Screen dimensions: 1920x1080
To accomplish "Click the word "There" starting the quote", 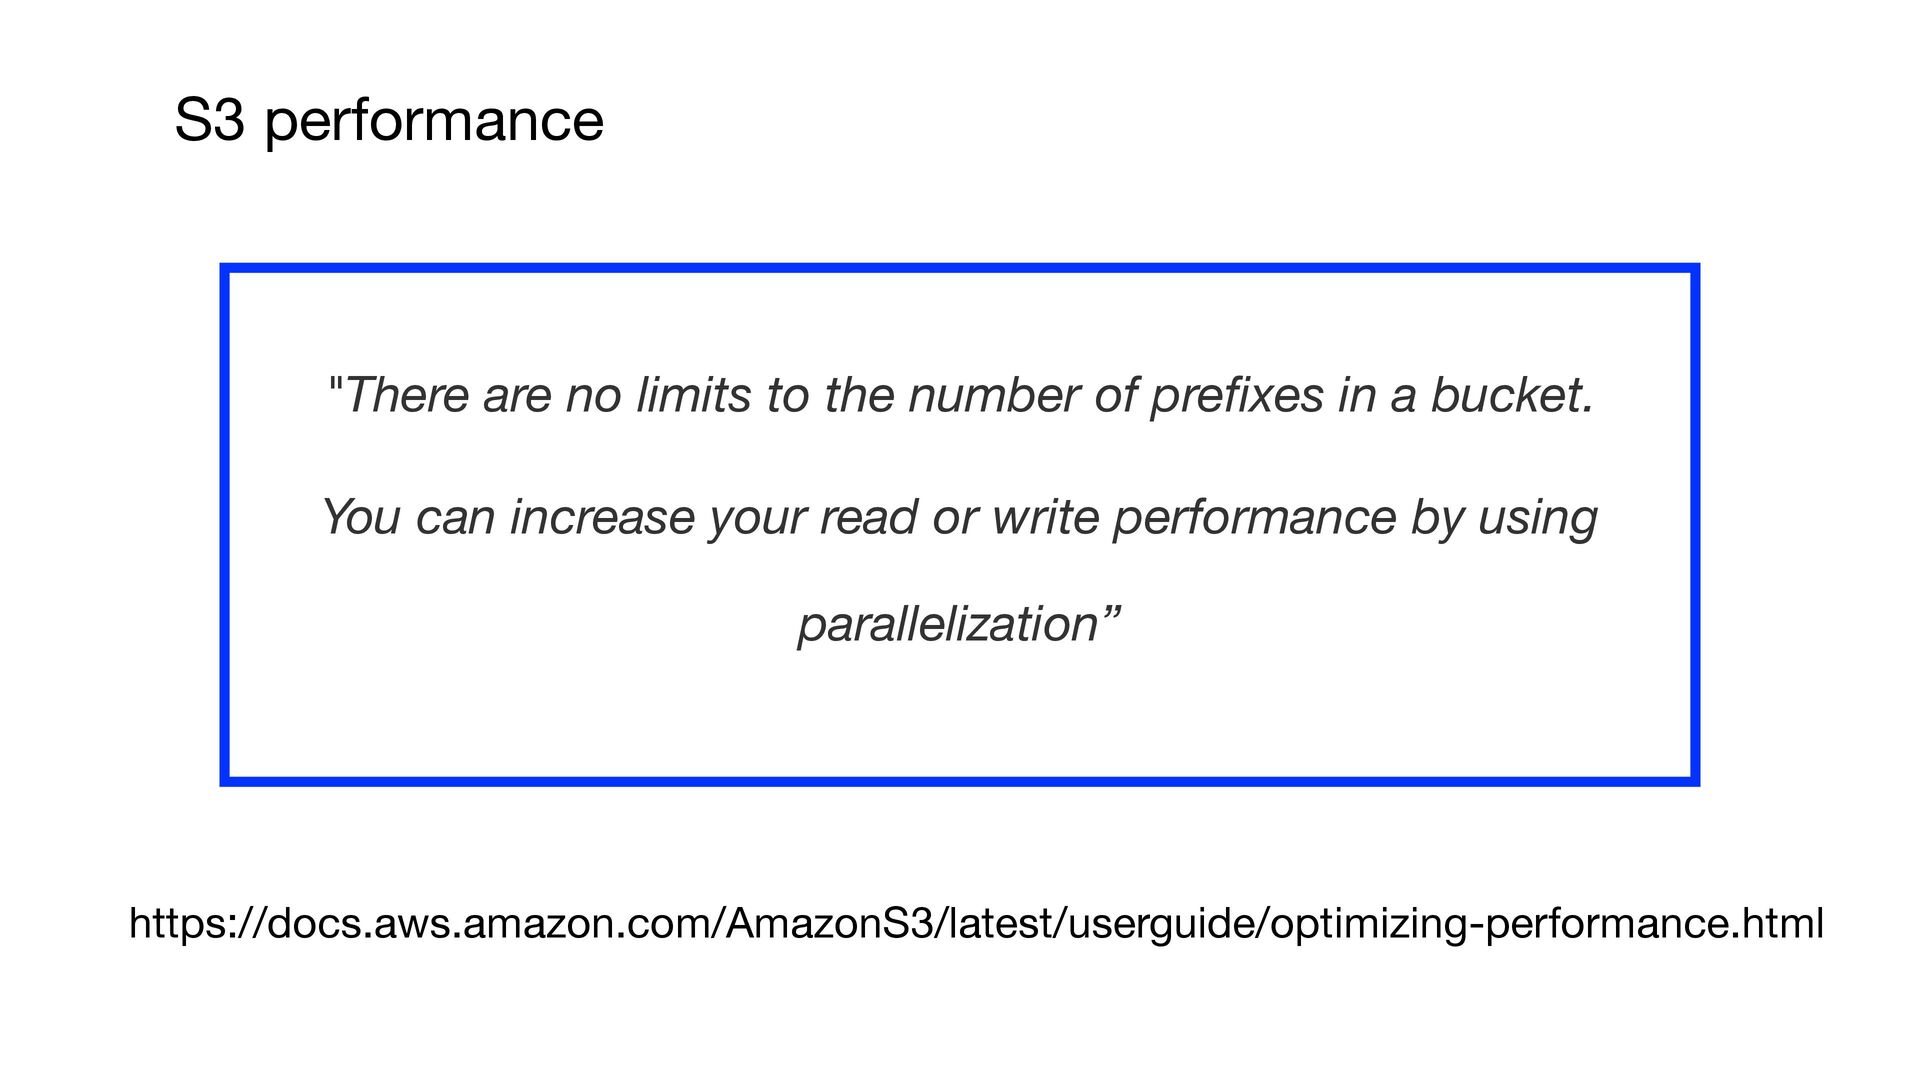I will point(407,396).
